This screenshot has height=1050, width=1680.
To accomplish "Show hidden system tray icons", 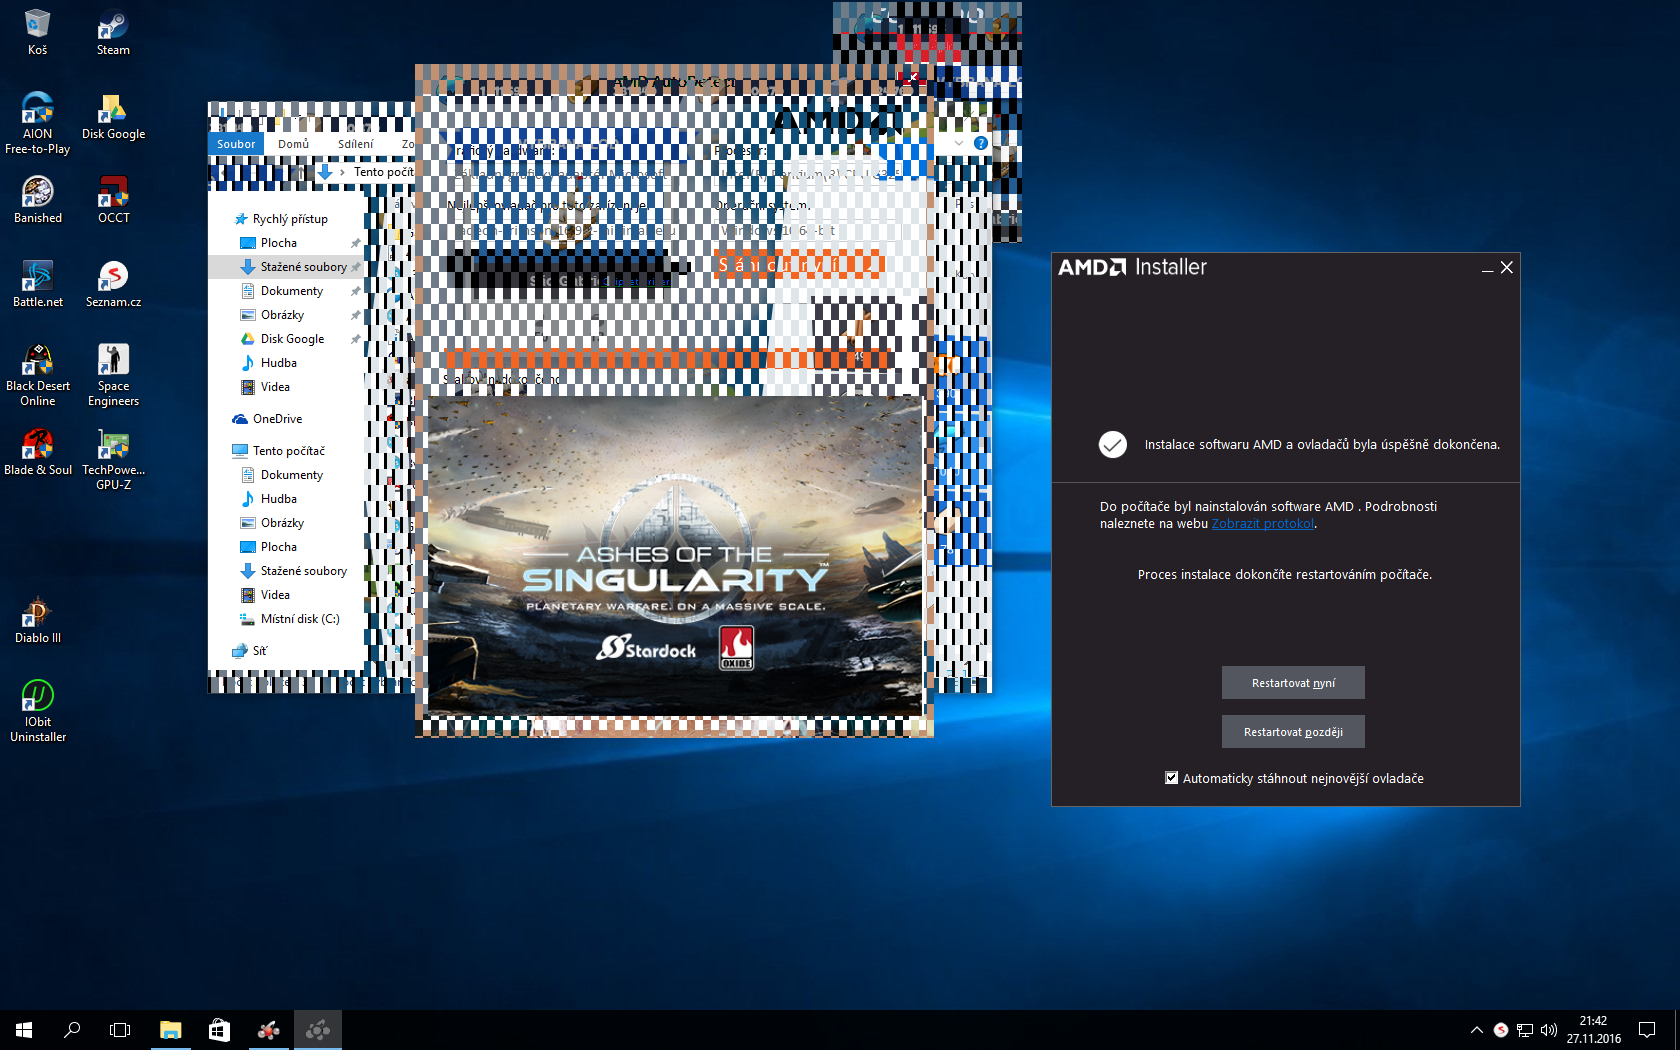I will pyautogui.click(x=1476, y=1030).
